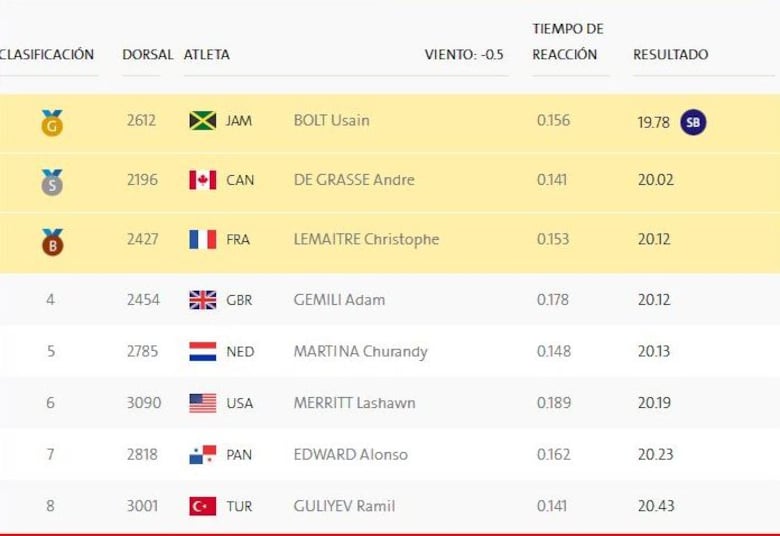Click the silver medal icon
The image size is (780, 536).
click(x=52, y=182)
